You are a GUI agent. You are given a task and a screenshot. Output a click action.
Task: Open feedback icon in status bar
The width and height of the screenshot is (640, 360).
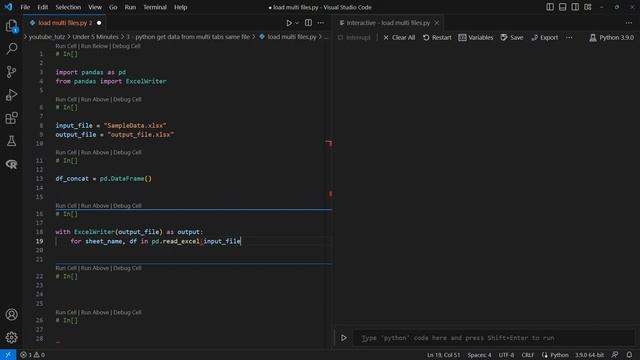click(615, 355)
